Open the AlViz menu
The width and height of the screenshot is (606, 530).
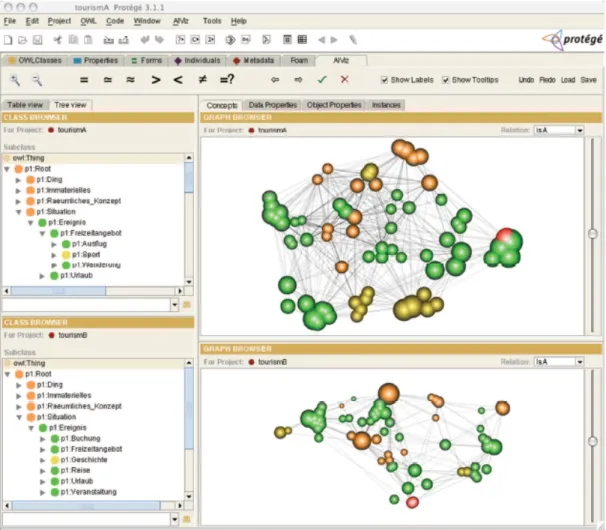[180, 21]
